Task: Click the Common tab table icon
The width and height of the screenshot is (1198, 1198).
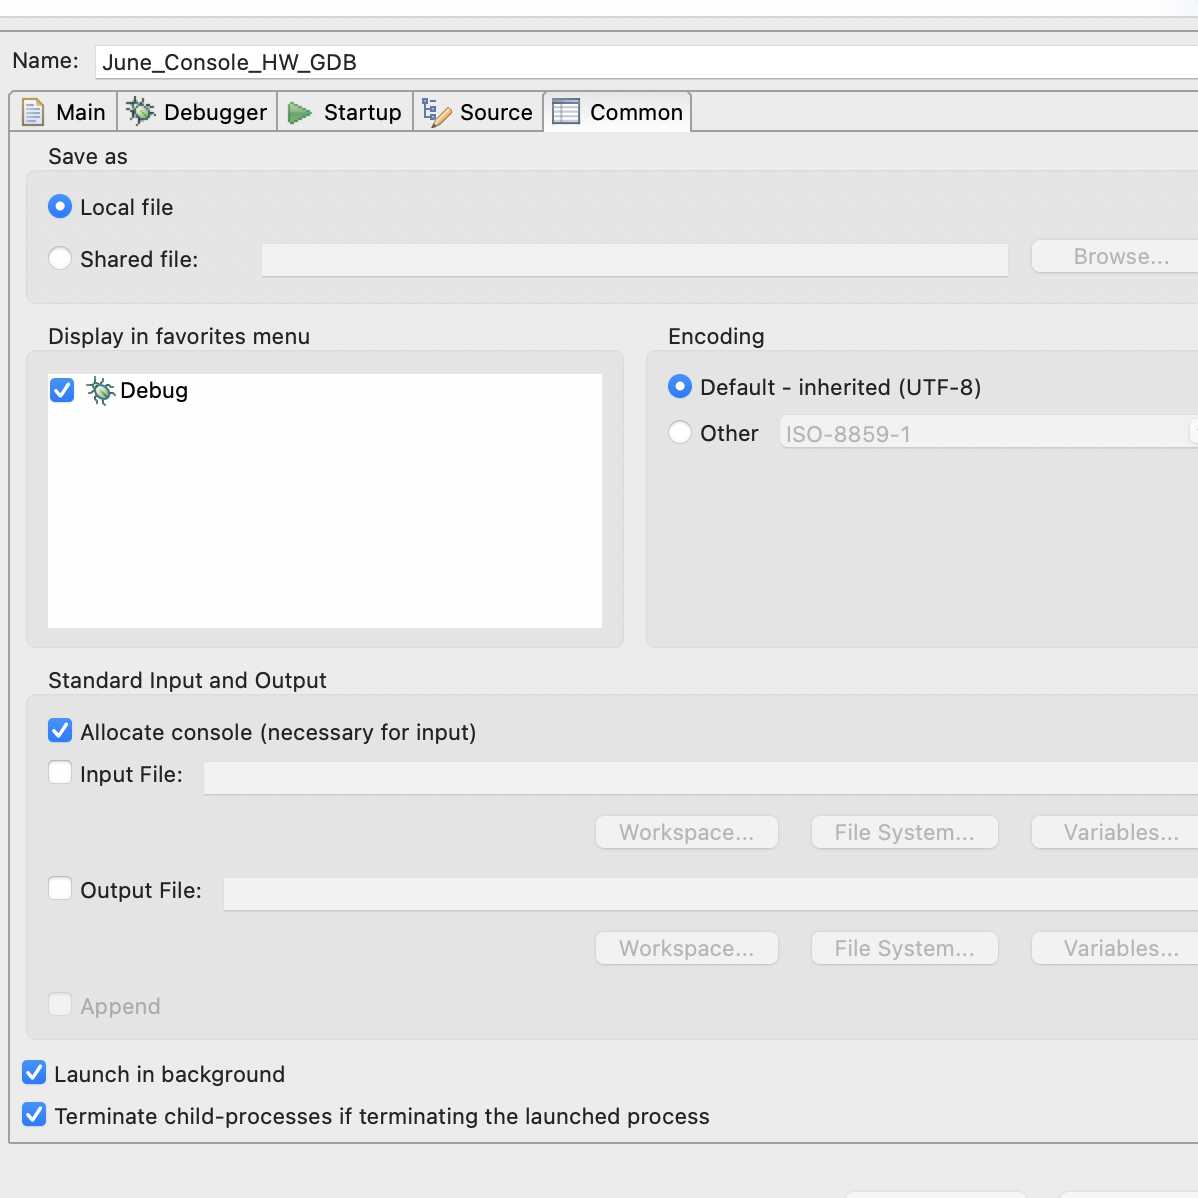Action: [566, 112]
